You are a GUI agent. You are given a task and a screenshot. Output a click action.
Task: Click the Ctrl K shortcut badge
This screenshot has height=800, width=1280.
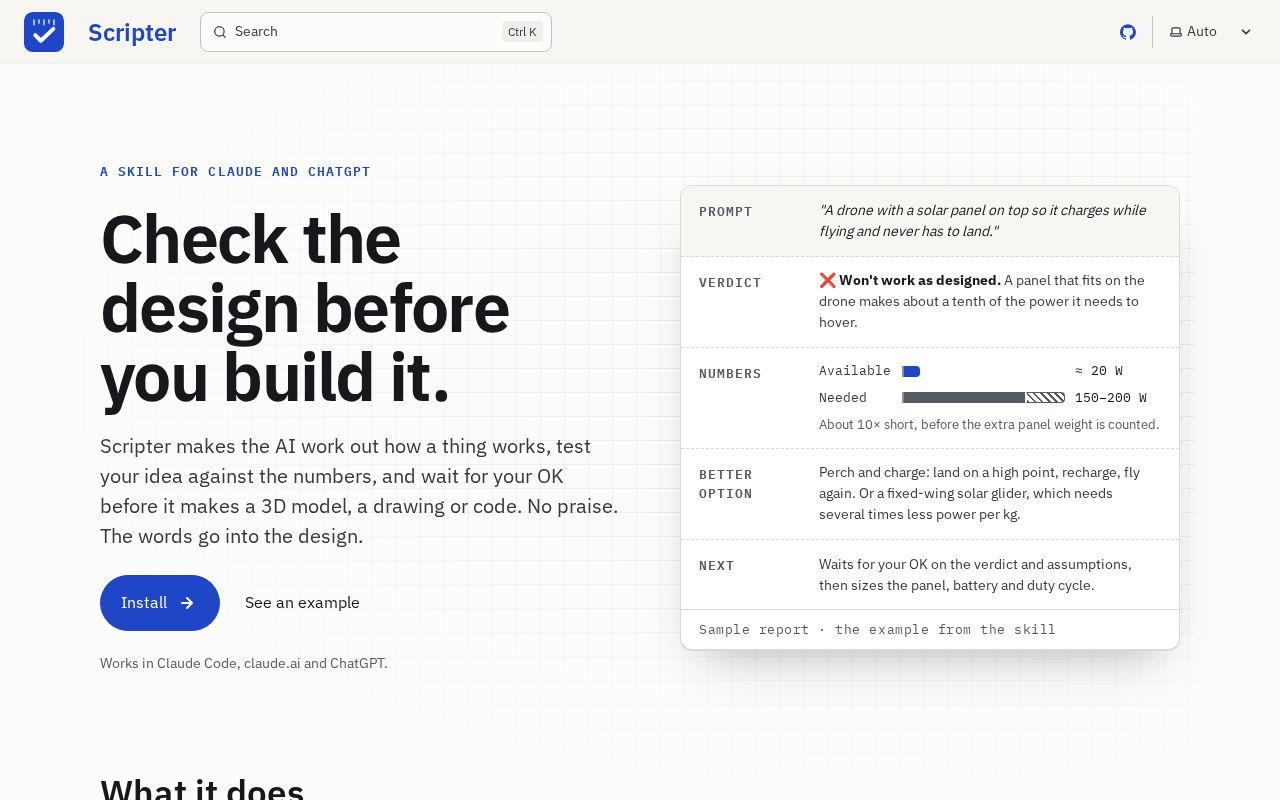tap(522, 32)
